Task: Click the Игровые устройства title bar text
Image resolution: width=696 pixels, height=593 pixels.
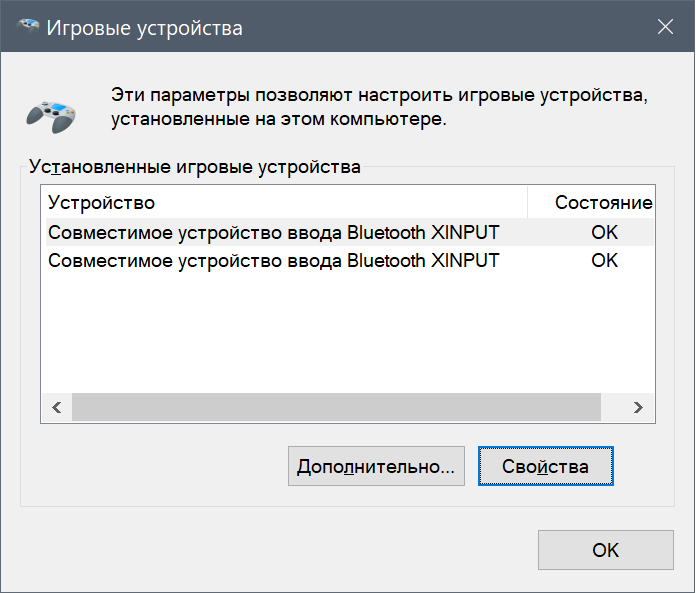Action: click(145, 27)
